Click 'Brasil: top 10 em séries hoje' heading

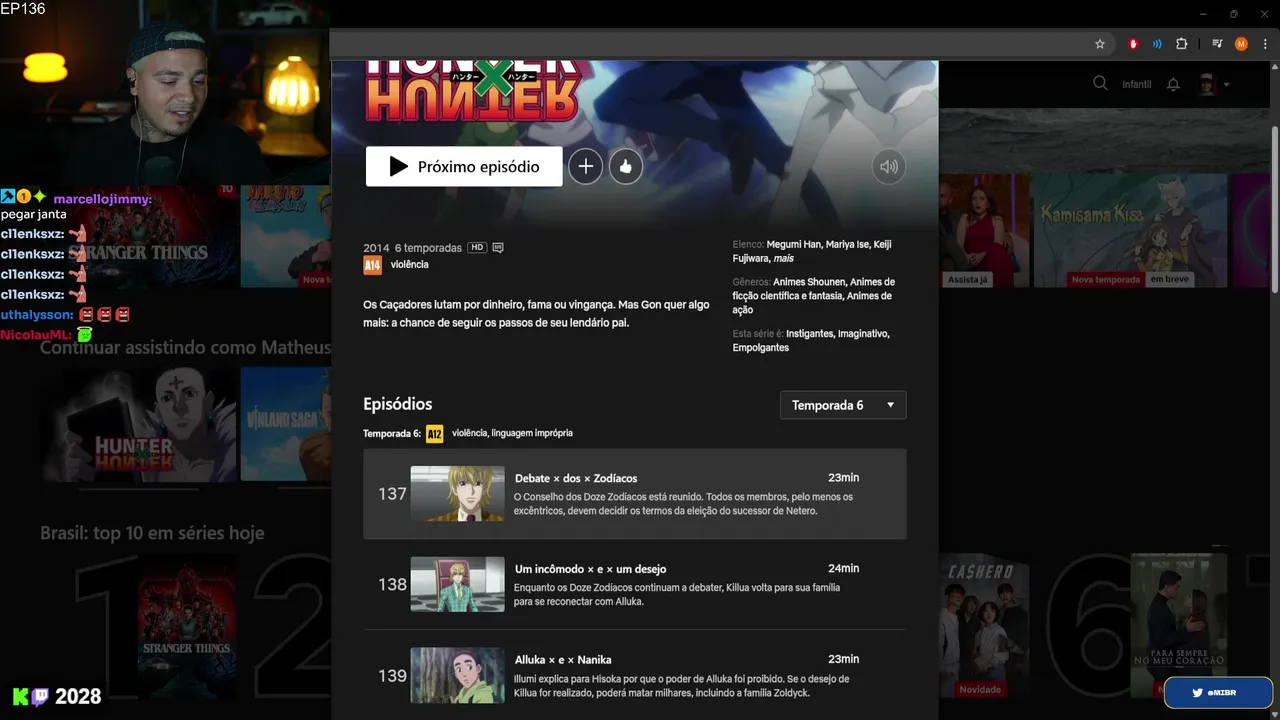pyautogui.click(x=152, y=533)
